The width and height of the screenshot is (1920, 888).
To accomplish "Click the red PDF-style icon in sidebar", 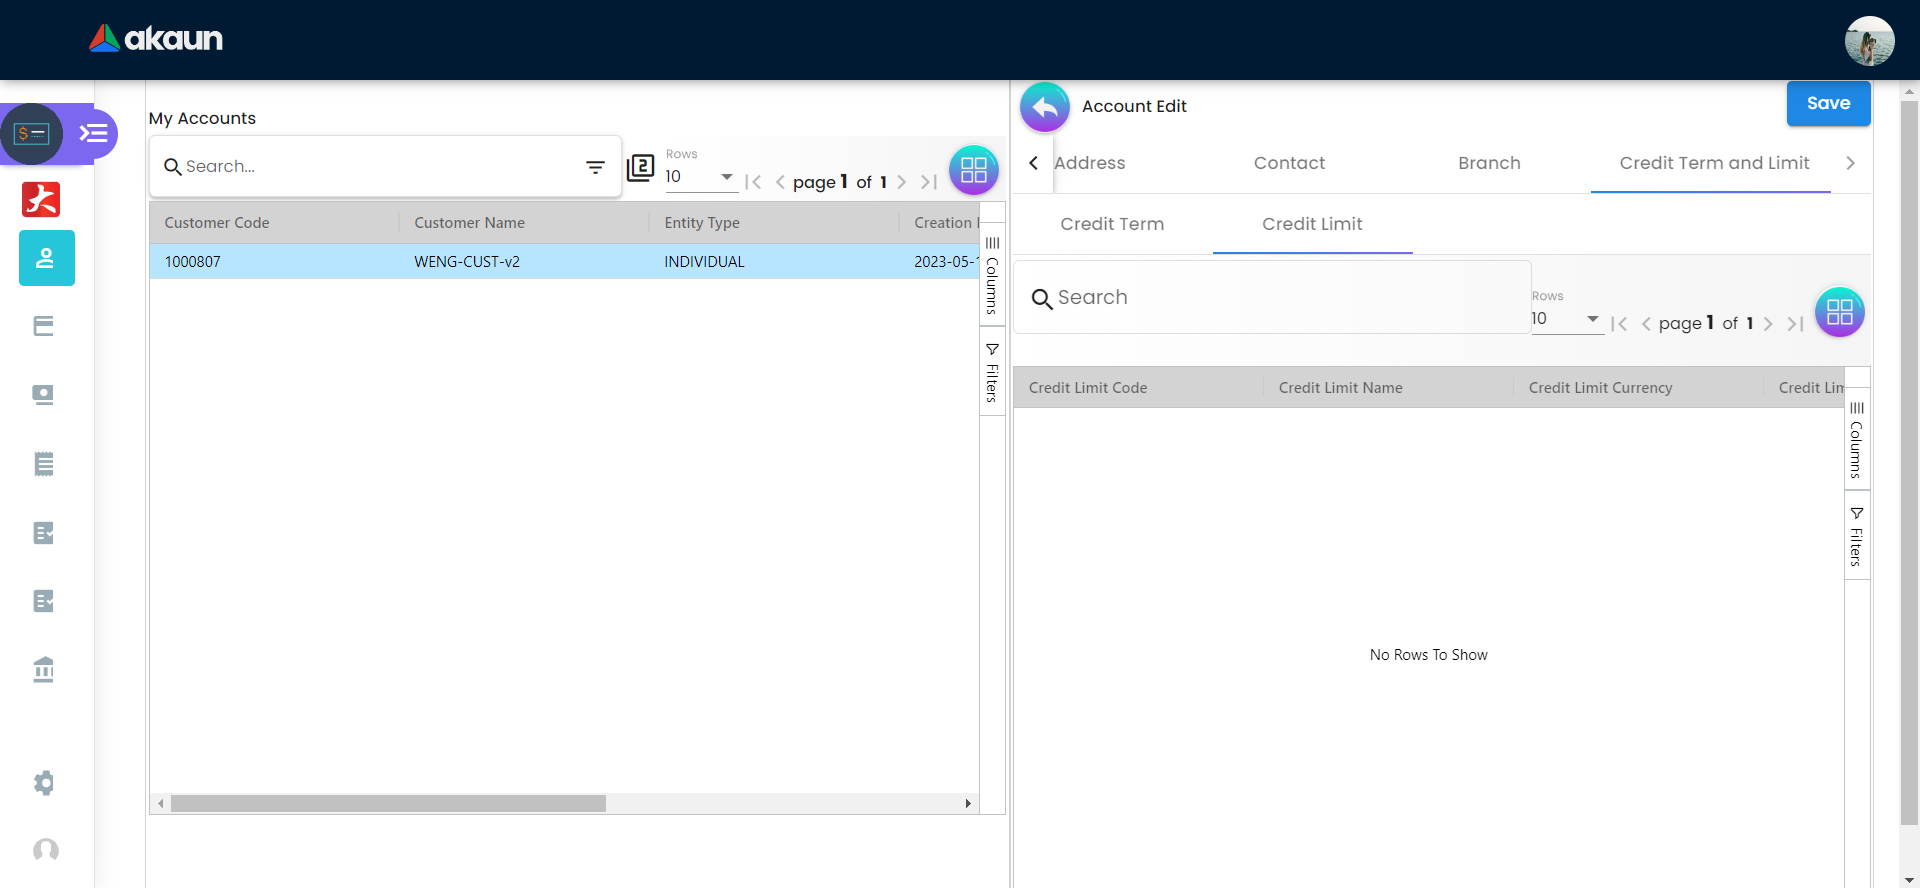I will (41, 199).
